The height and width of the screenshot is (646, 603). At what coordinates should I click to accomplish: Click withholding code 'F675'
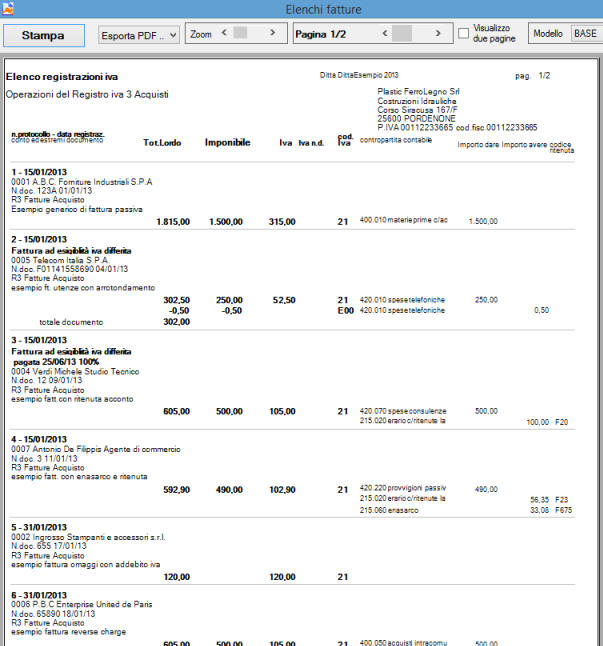click(563, 510)
